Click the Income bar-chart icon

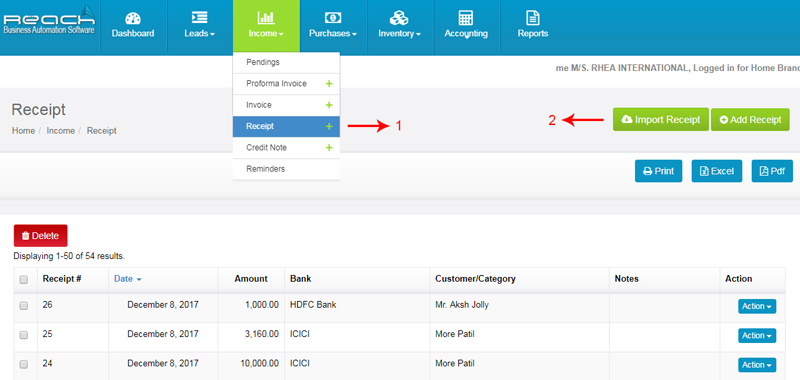point(266,18)
